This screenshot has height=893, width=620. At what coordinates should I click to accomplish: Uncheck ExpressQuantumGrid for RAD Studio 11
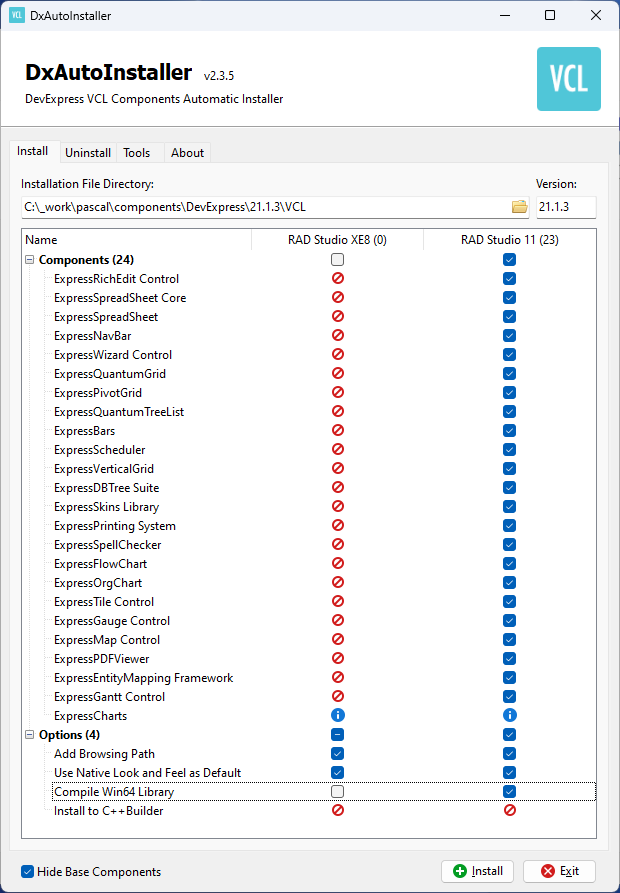click(x=510, y=374)
